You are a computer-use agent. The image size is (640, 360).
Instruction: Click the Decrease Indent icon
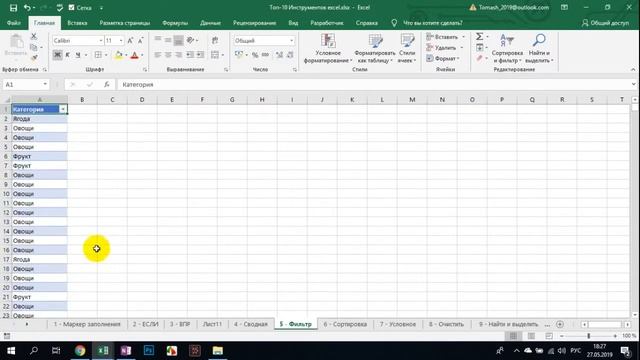click(190, 55)
